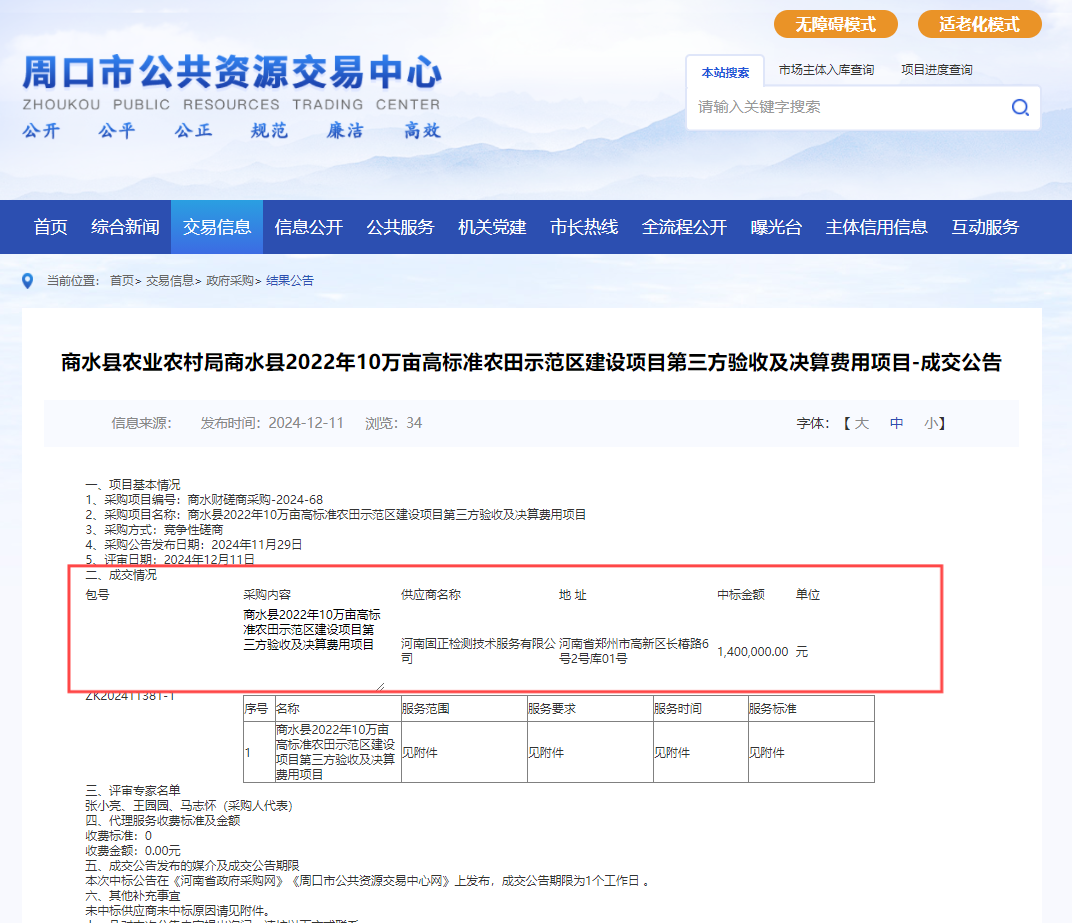Screen dimensions: 1072x923
Task: Click column header 中标金额
Action: click(x=740, y=595)
